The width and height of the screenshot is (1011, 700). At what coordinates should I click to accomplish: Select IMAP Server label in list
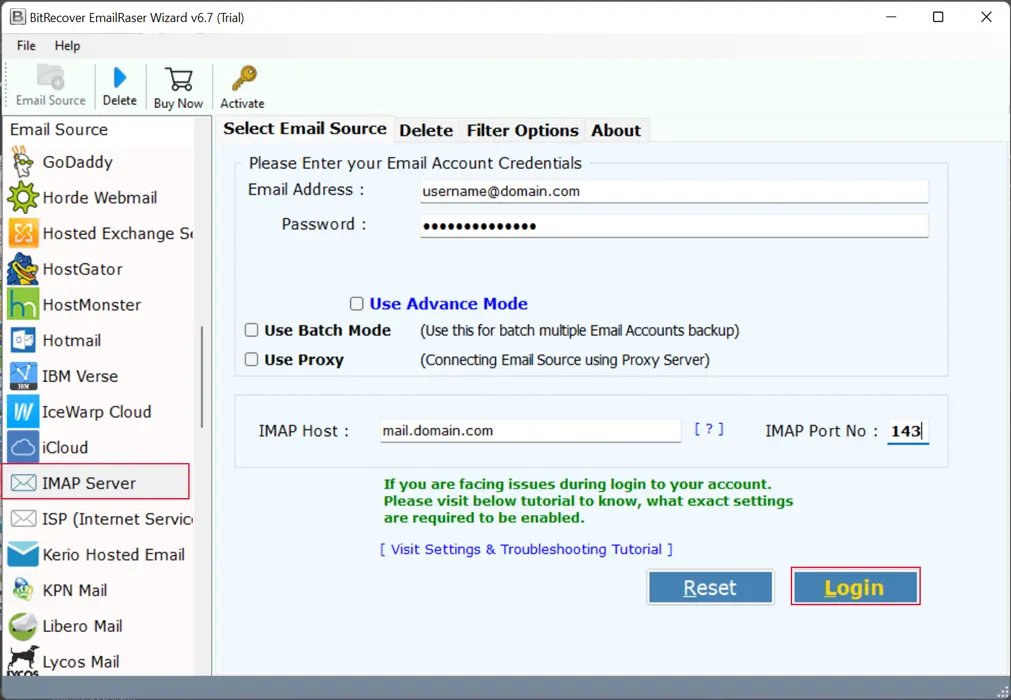tap(89, 483)
